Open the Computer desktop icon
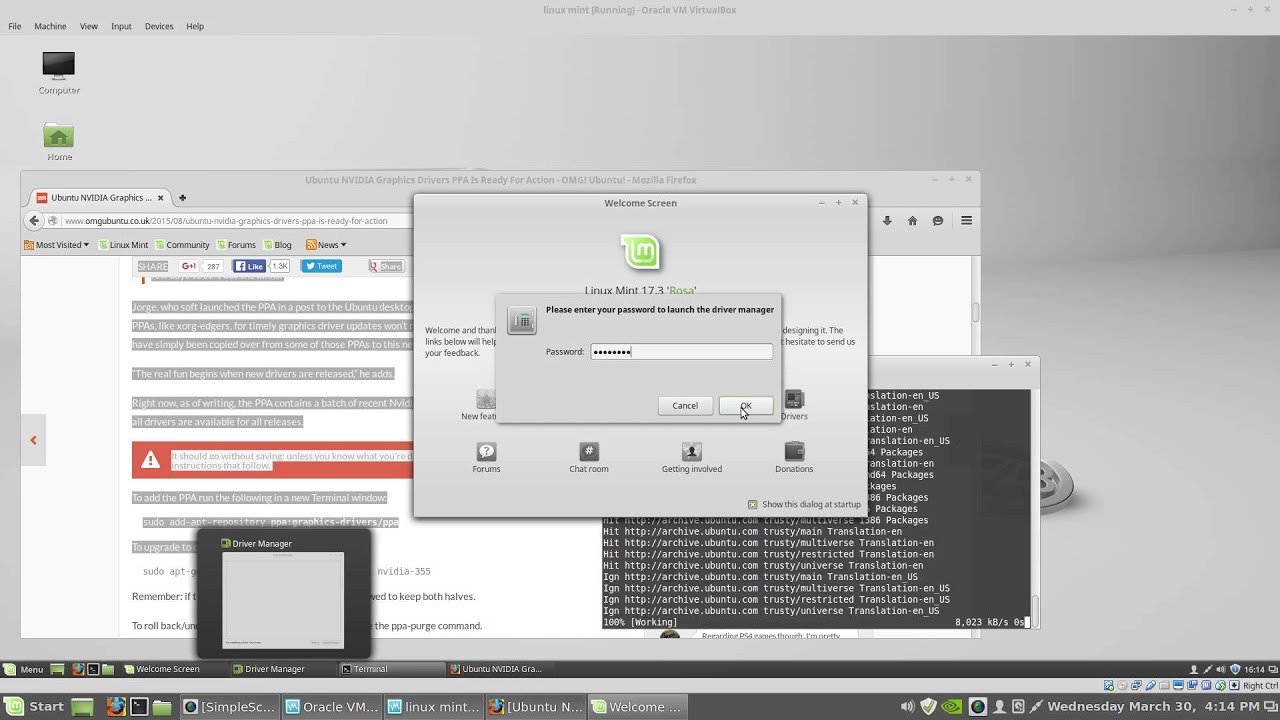 pos(59,73)
